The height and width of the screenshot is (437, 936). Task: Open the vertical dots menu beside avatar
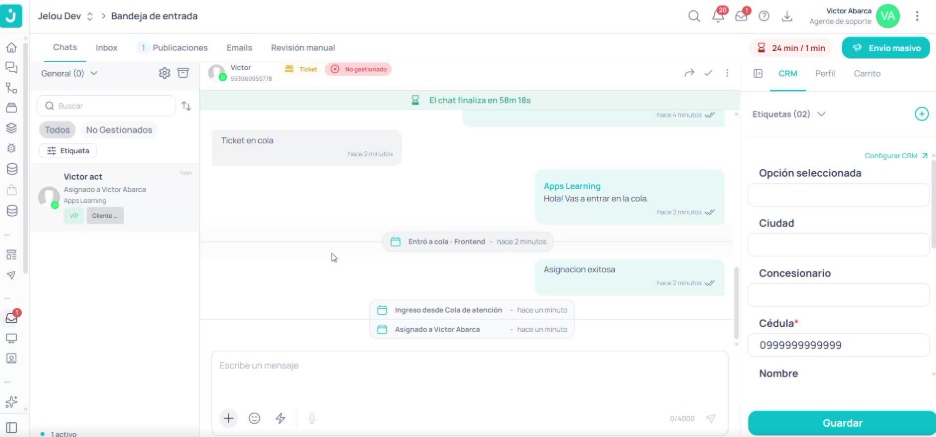[917, 16]
